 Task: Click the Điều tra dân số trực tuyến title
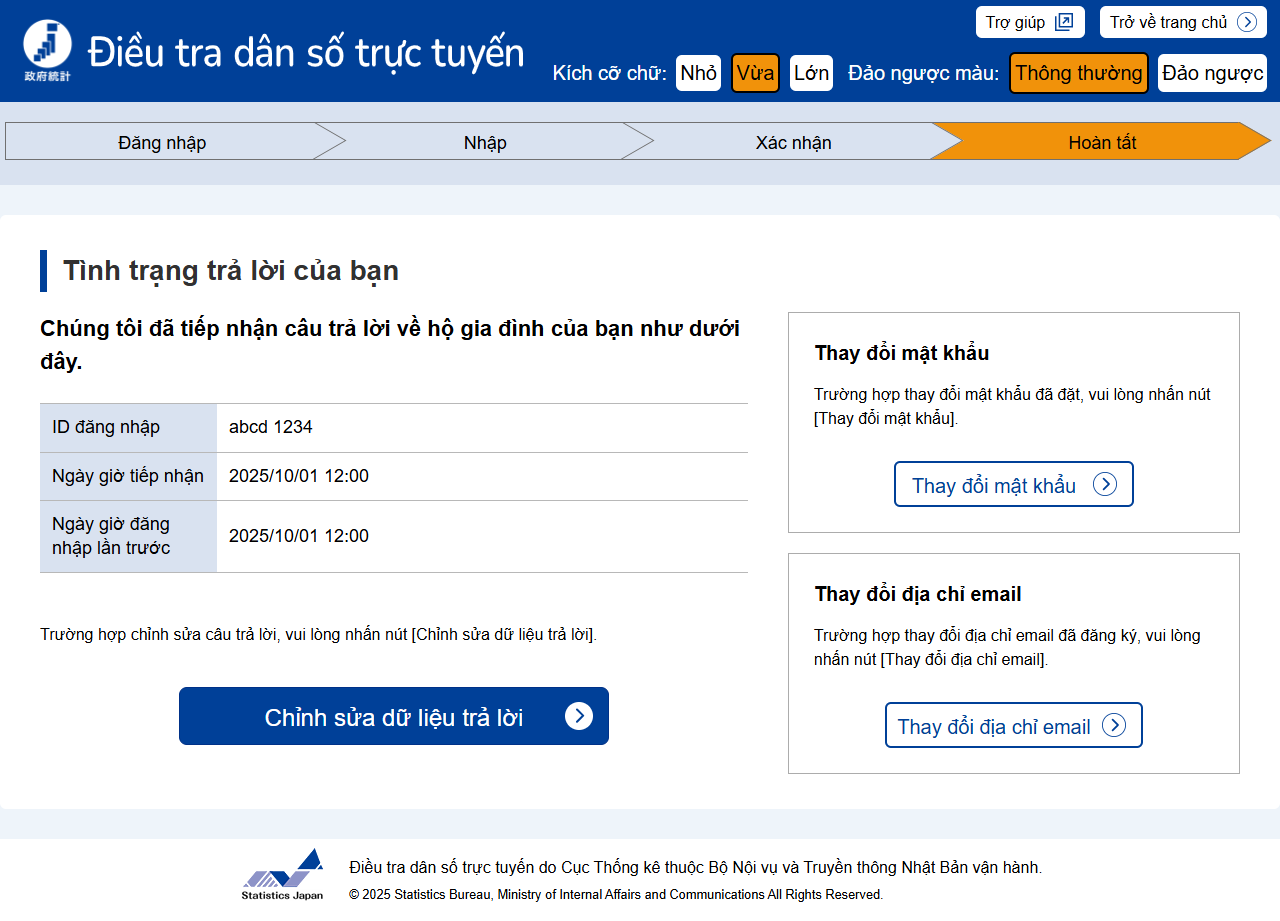tap(306, 52)
